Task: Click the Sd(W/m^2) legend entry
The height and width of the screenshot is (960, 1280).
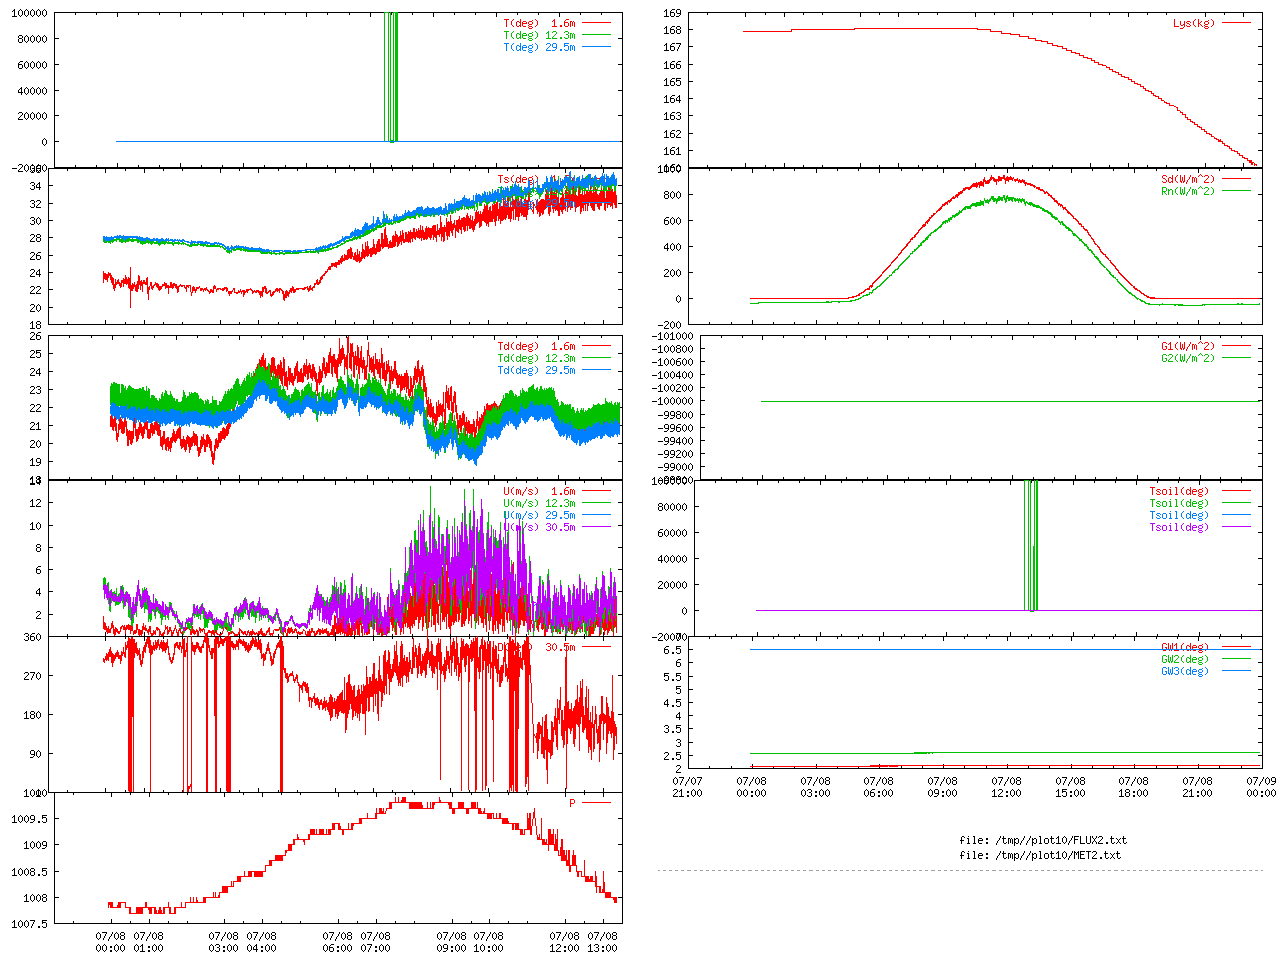Action: (1187, 180)
